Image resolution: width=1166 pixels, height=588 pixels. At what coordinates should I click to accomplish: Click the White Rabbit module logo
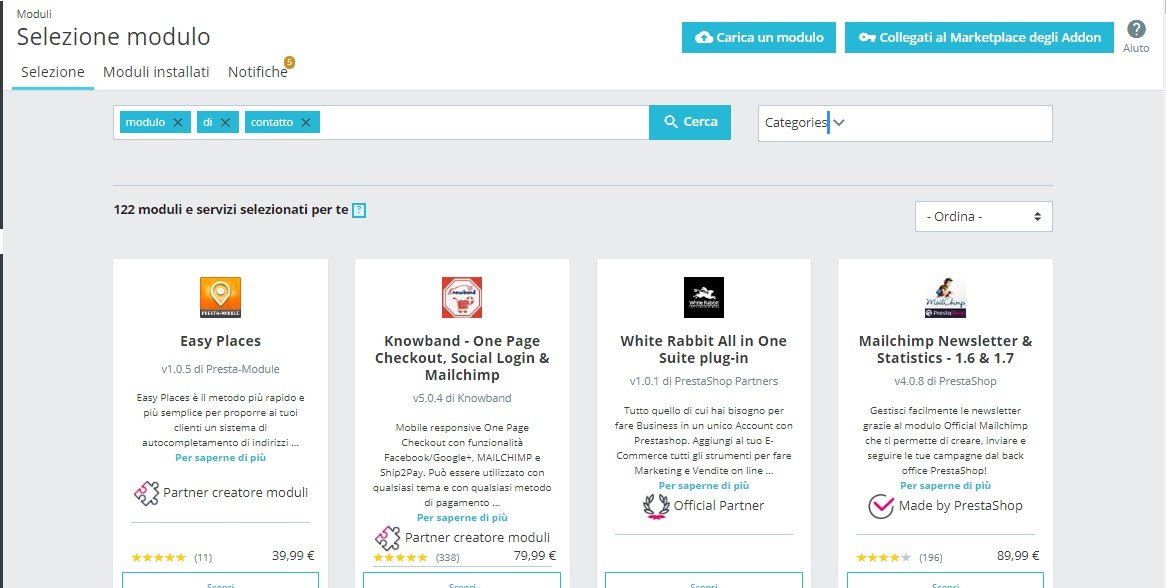(x=703, y=297)
